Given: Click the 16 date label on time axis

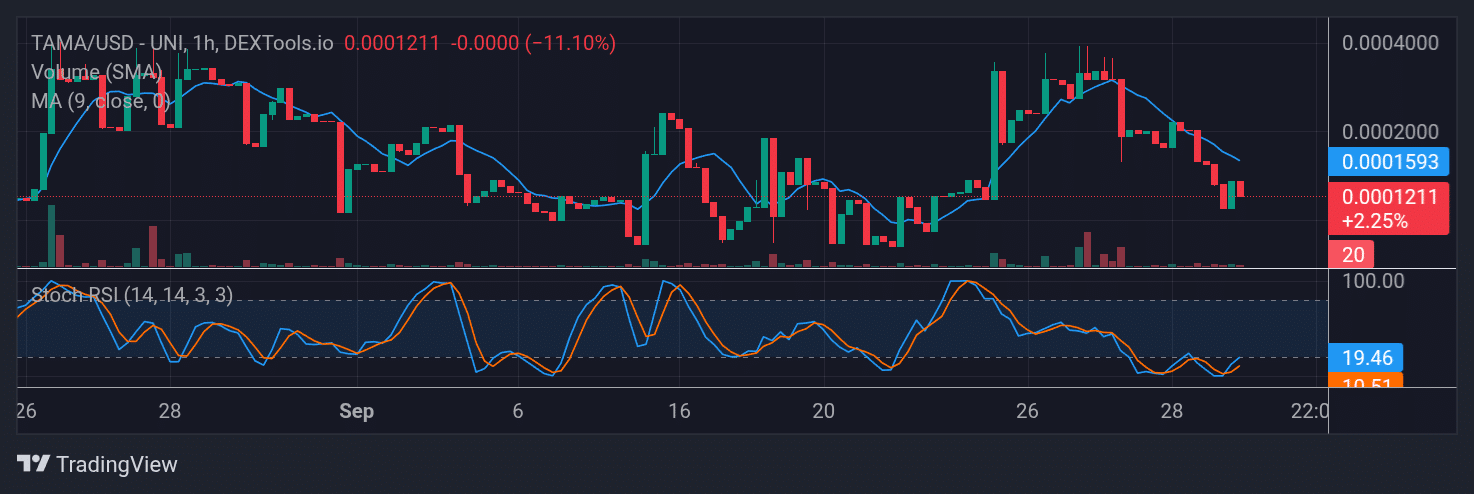Looking at the screenshot, I should 679,411.
